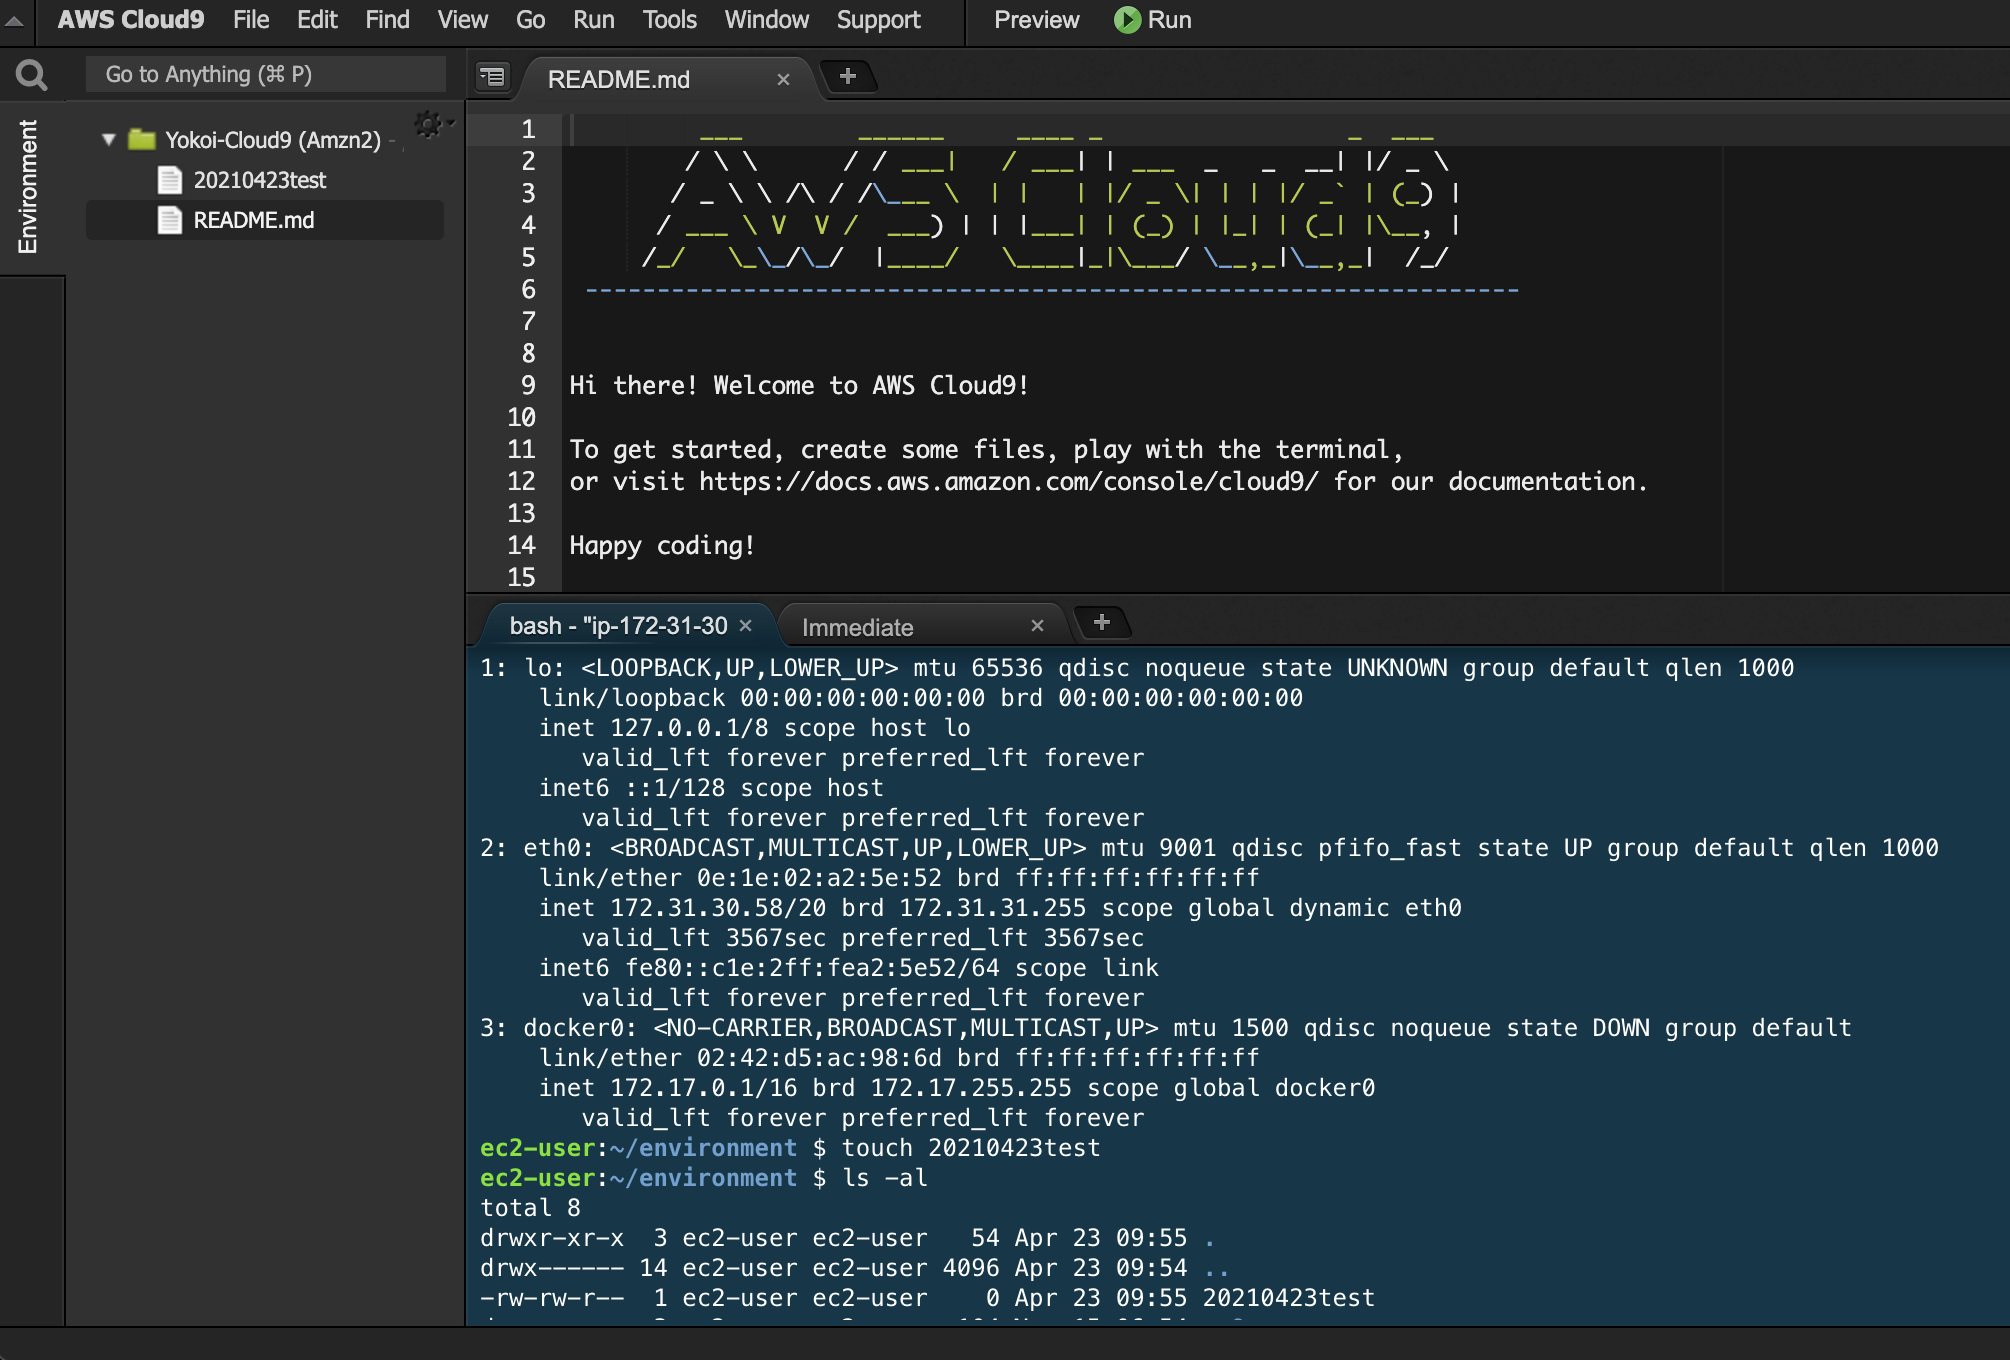The height and width of the screenshot is (1360, 2010).
Task: Open the Window menu
Action: point(765,19)
